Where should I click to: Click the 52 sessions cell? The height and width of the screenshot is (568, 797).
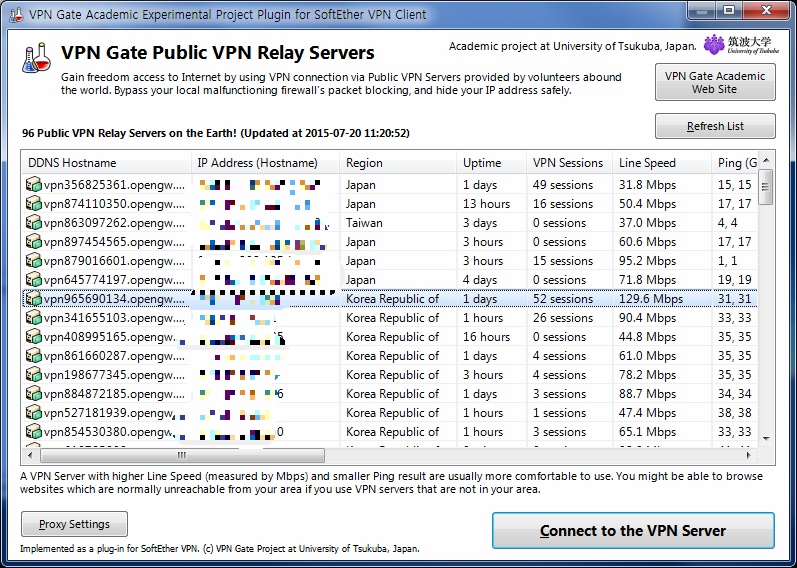pyautogui.click(x=563, y=298)
